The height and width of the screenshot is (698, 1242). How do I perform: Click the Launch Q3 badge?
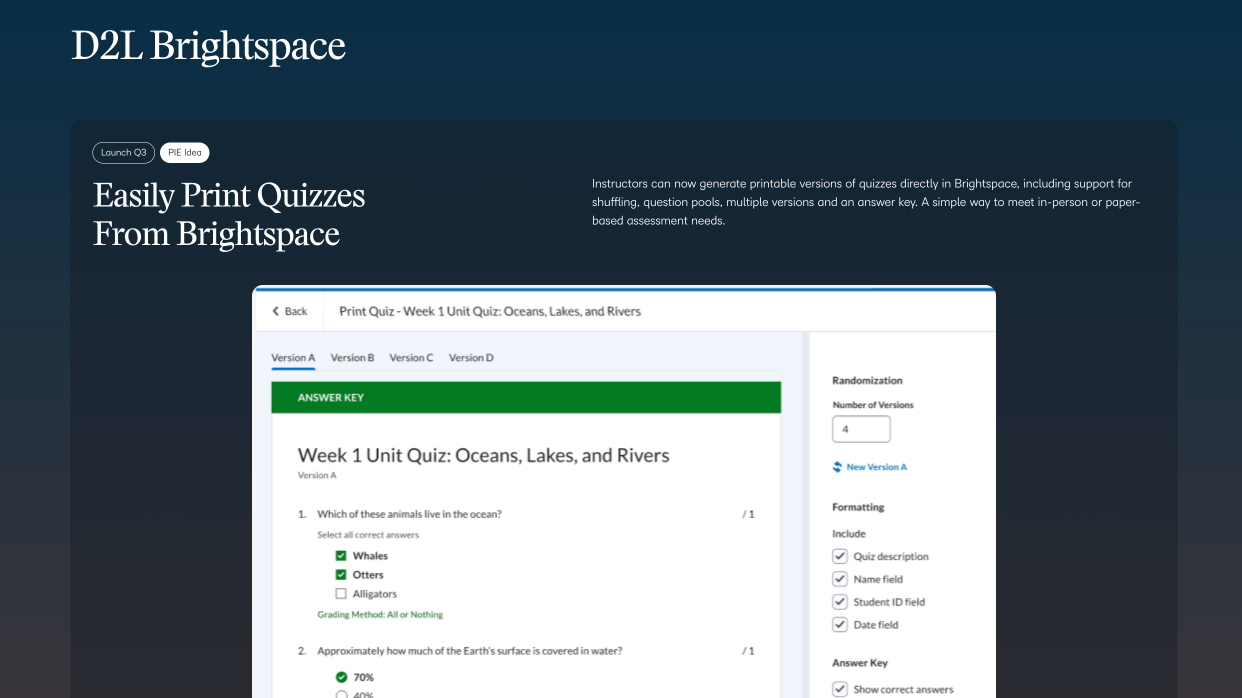[123, 152]
